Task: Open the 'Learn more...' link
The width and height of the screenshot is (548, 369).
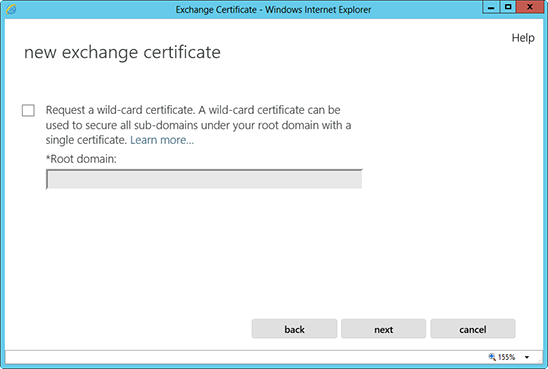Action: [x=162, y=140]
